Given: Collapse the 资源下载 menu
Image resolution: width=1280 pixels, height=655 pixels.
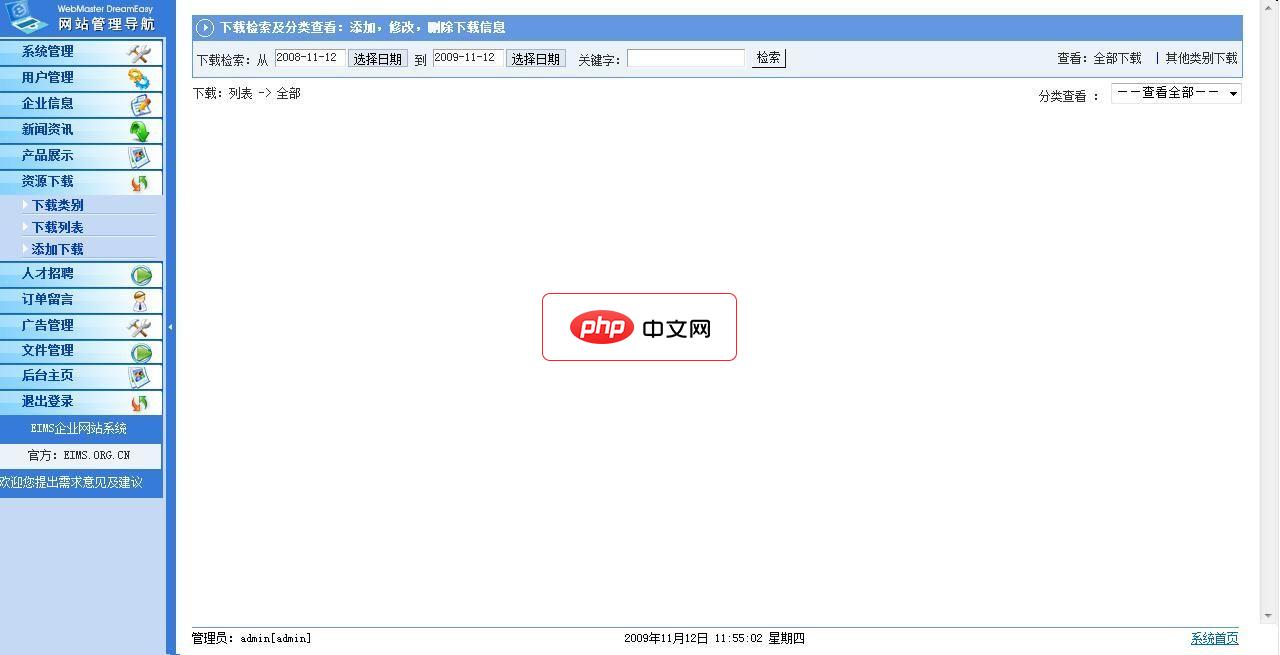Looking at the screenshot, I should tap(81, 182).
